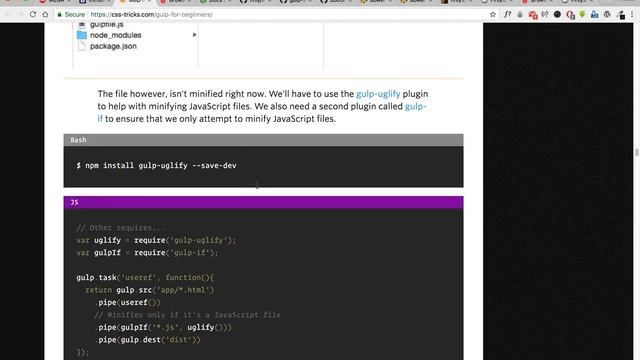Viewport: 640px width, 360px height.
Task: Select the node_modules folder name
Action: click(116, 35)
